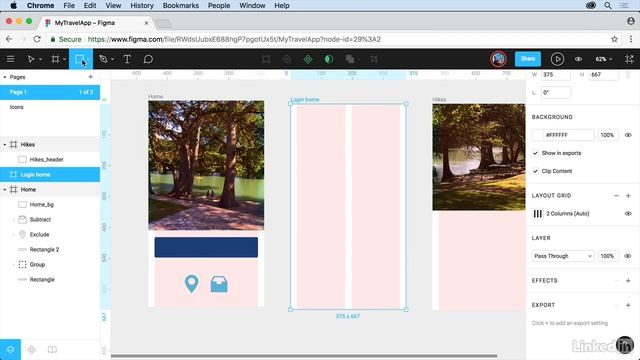Collapse the Pages section arrow
The image size is (640, 360).
click(x=5, y=77)
